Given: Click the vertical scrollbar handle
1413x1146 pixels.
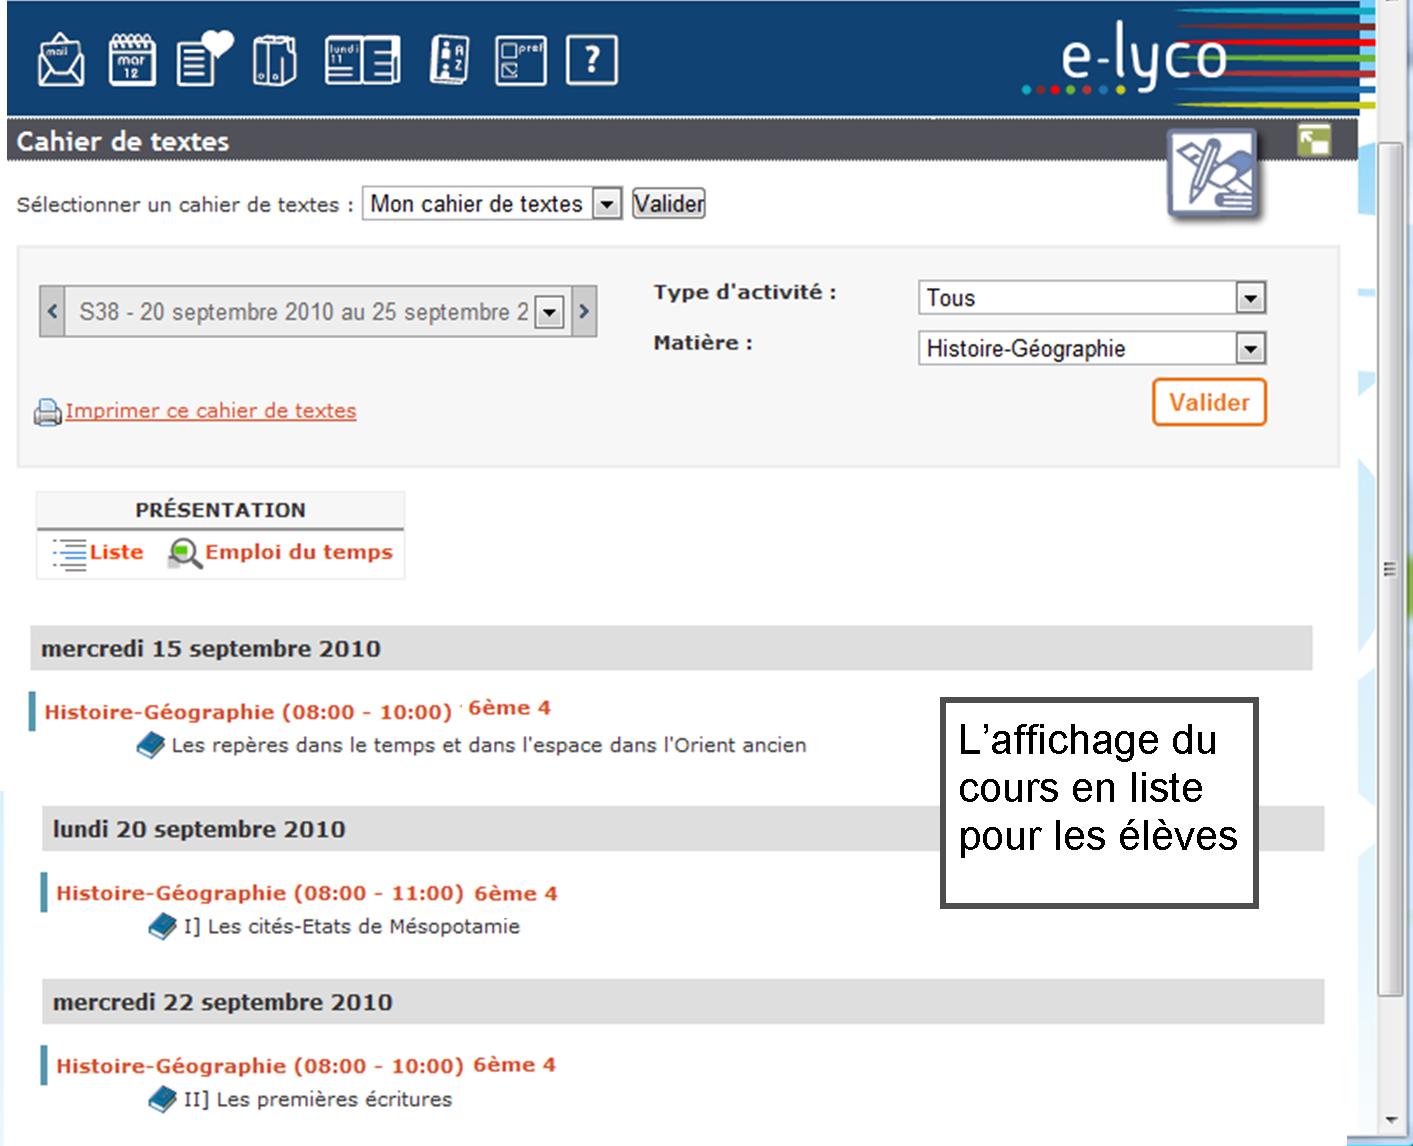Looking at the screenshot, I should 1388,570.
